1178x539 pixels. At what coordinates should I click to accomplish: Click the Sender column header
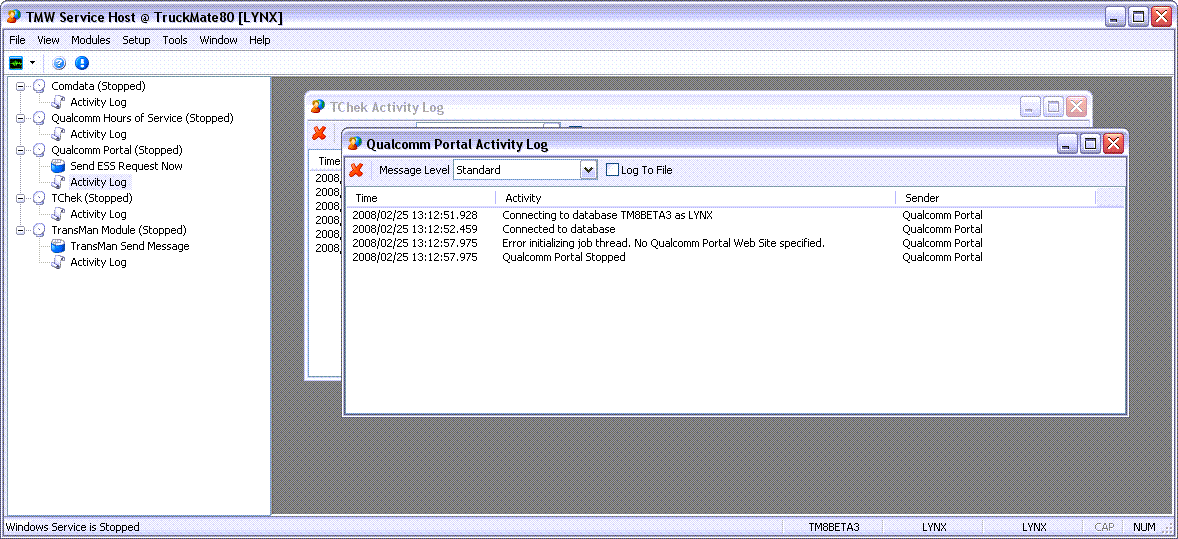994,198
